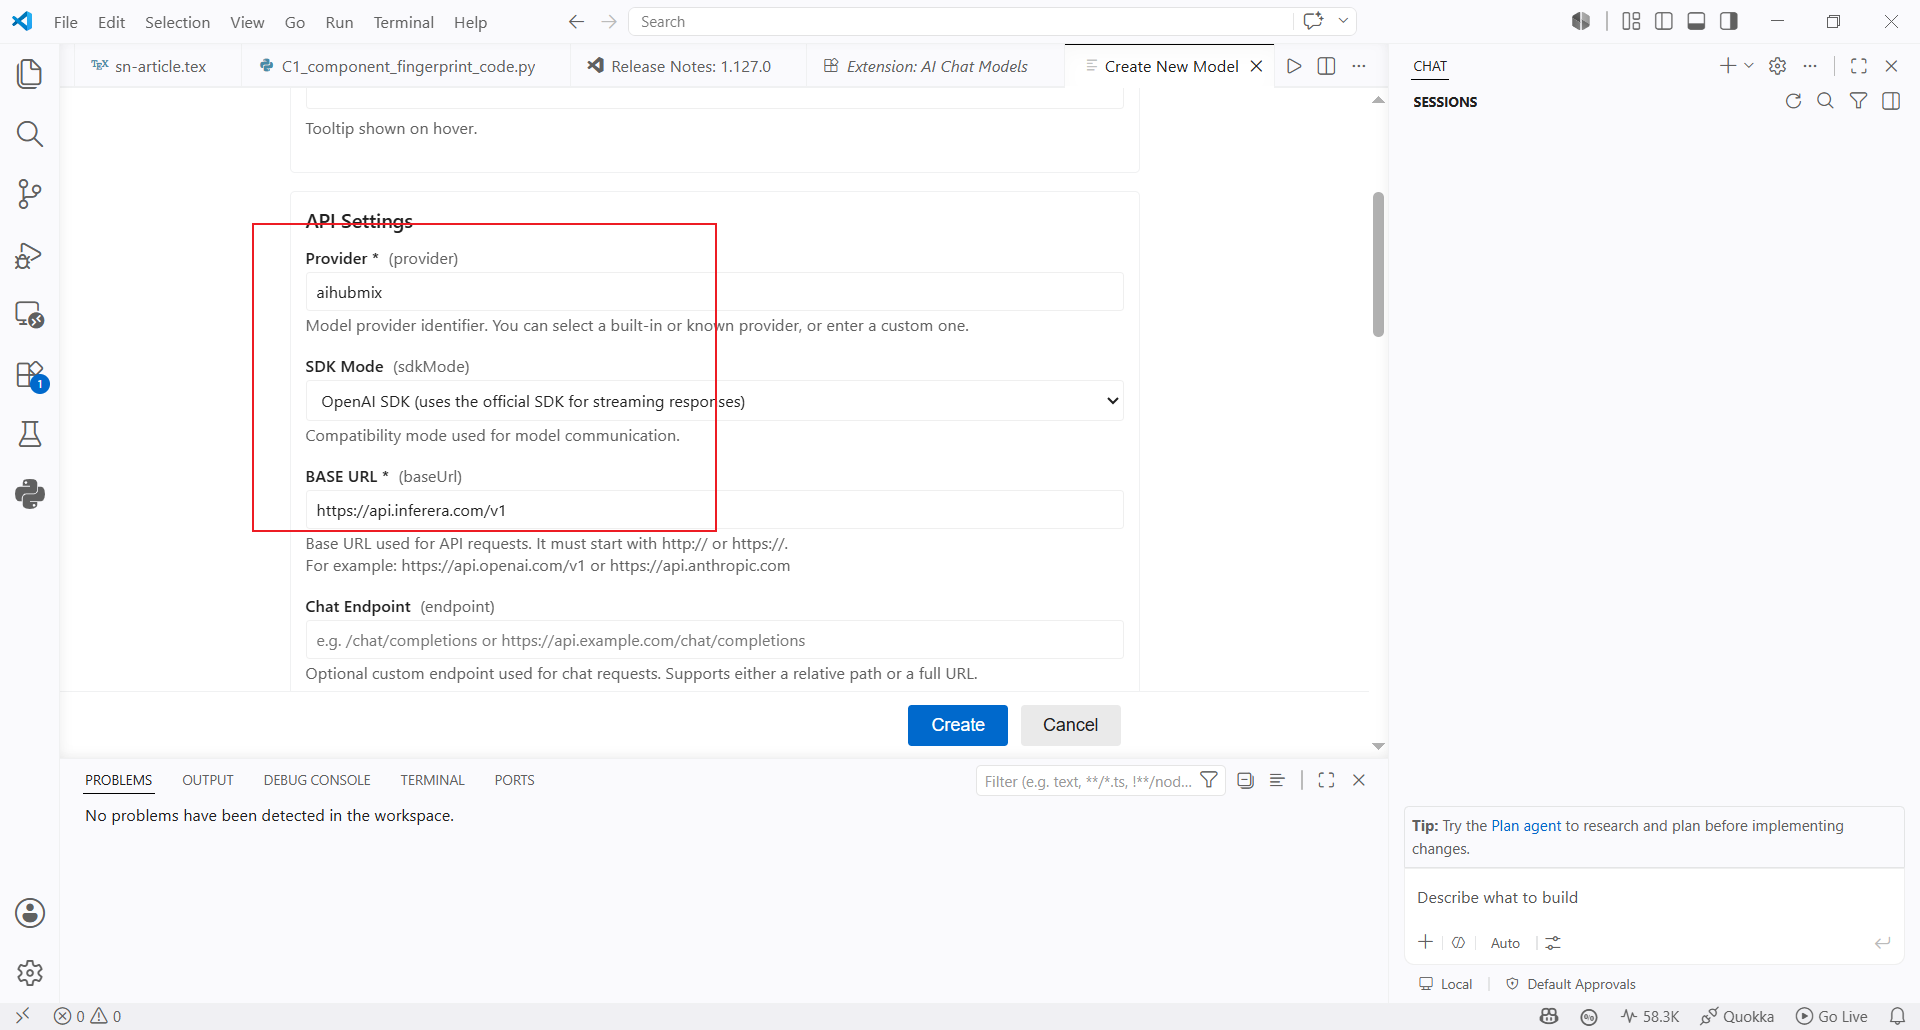
Task: Open the Auto model picker in chat
Action: pos(1505,943)
